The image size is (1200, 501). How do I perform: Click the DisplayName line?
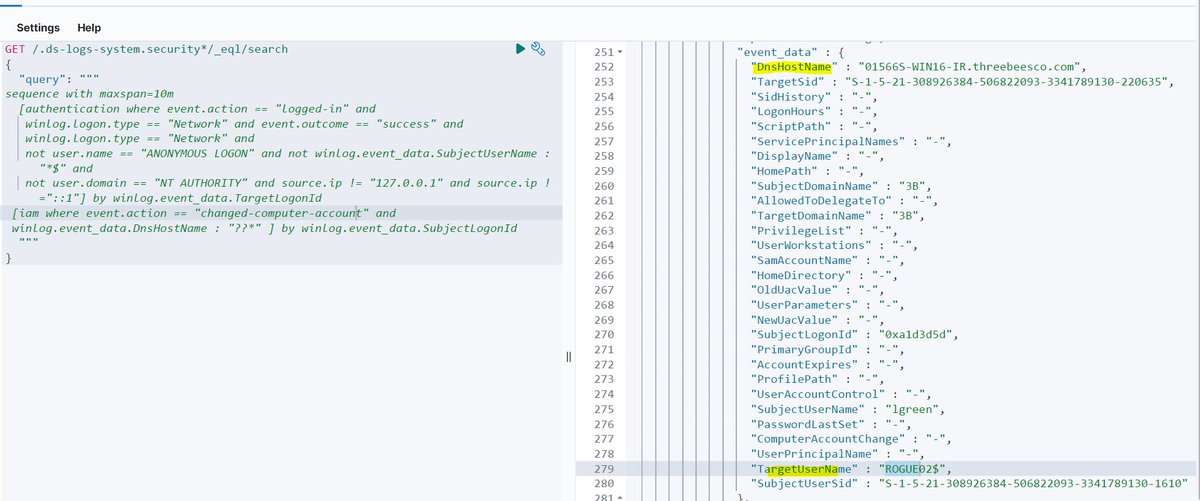pyautogui.click(x=817, y=158)
